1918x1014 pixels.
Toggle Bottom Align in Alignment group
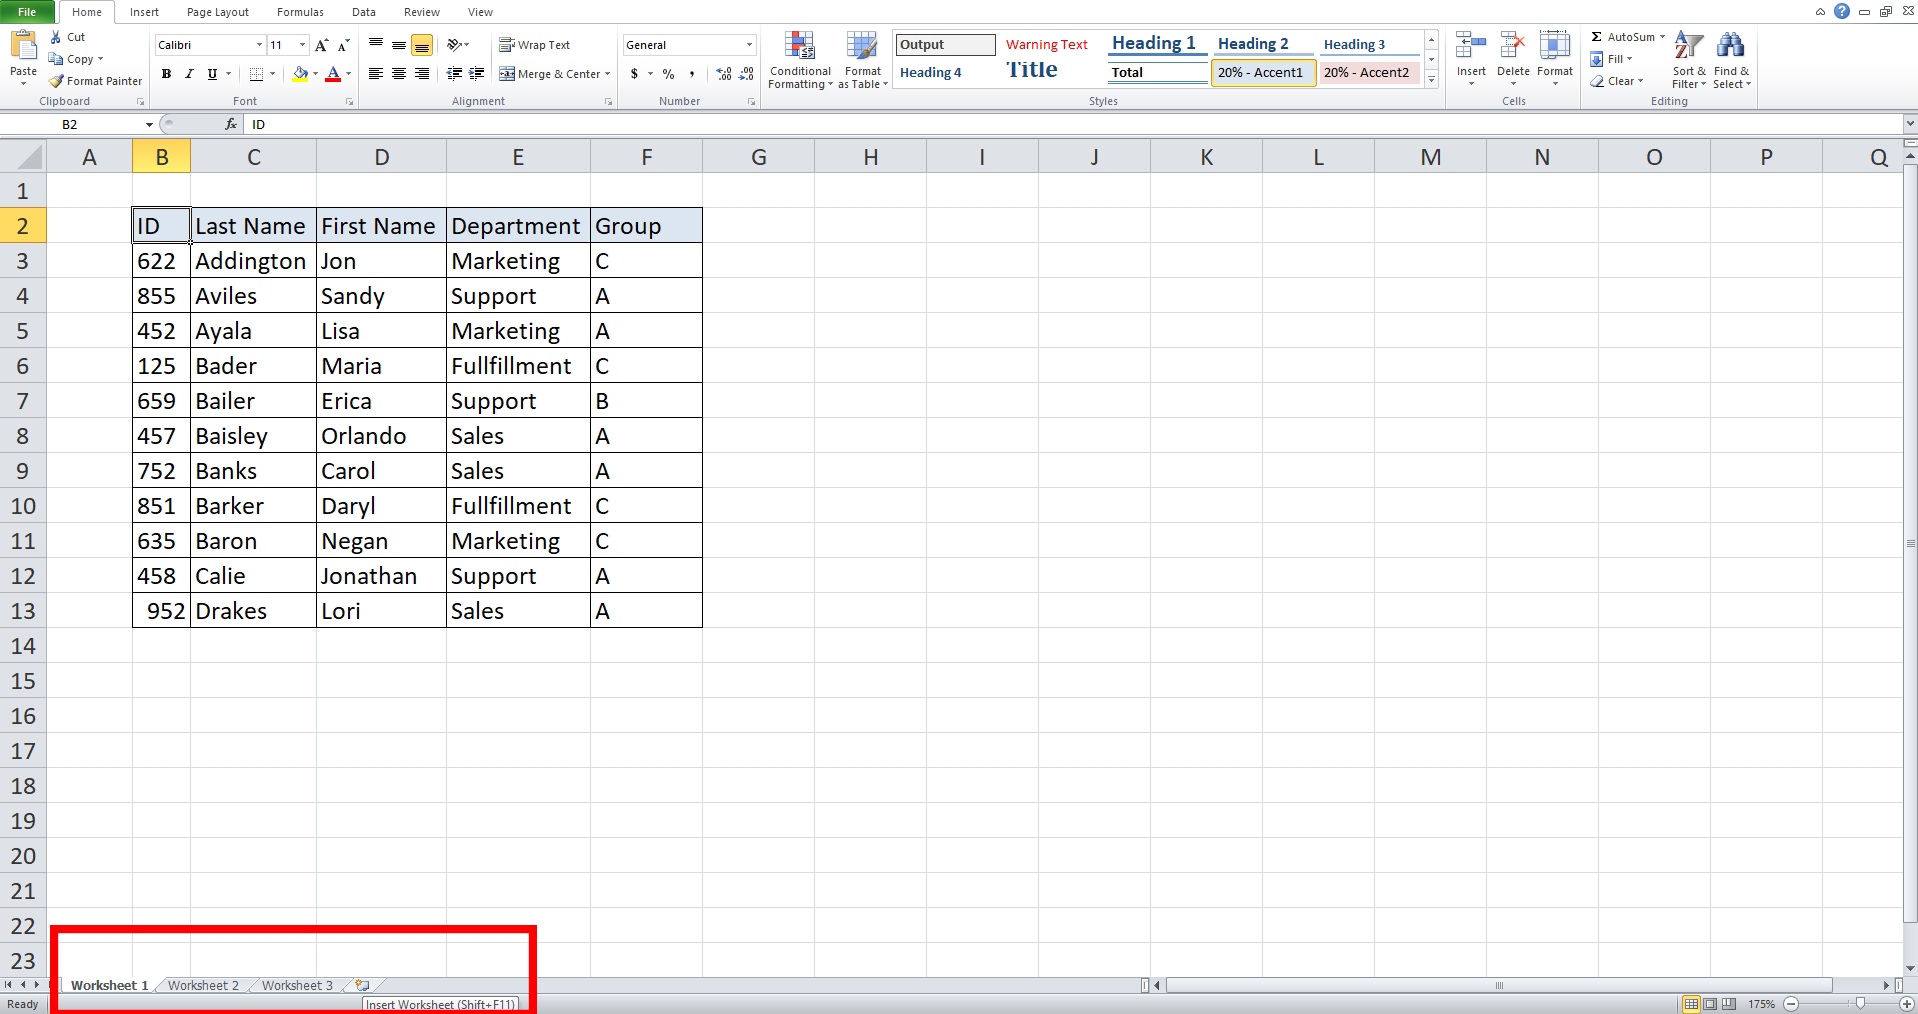pyautogui.click(x=422, y=45)
